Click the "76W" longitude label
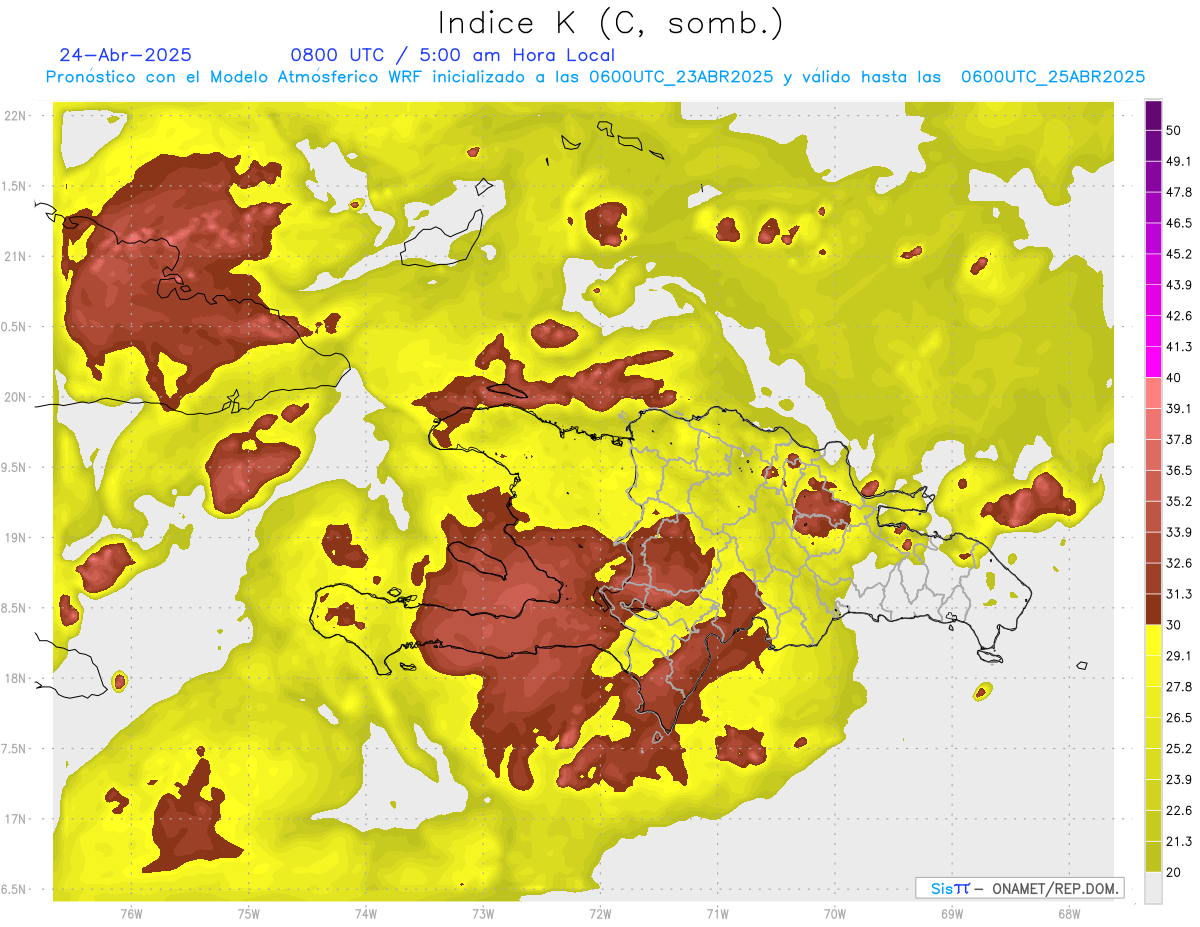1200x927 pixels. click(131, 914)
